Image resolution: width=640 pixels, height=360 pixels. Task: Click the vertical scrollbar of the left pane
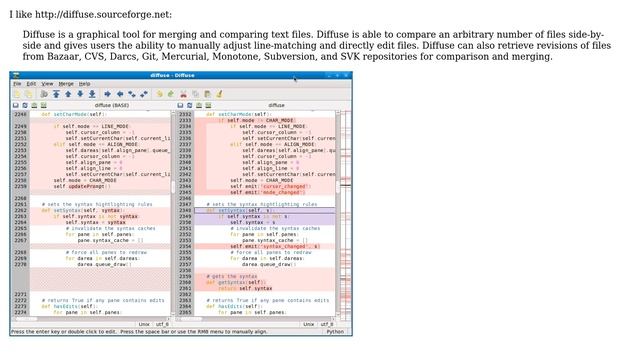[173, 213]
